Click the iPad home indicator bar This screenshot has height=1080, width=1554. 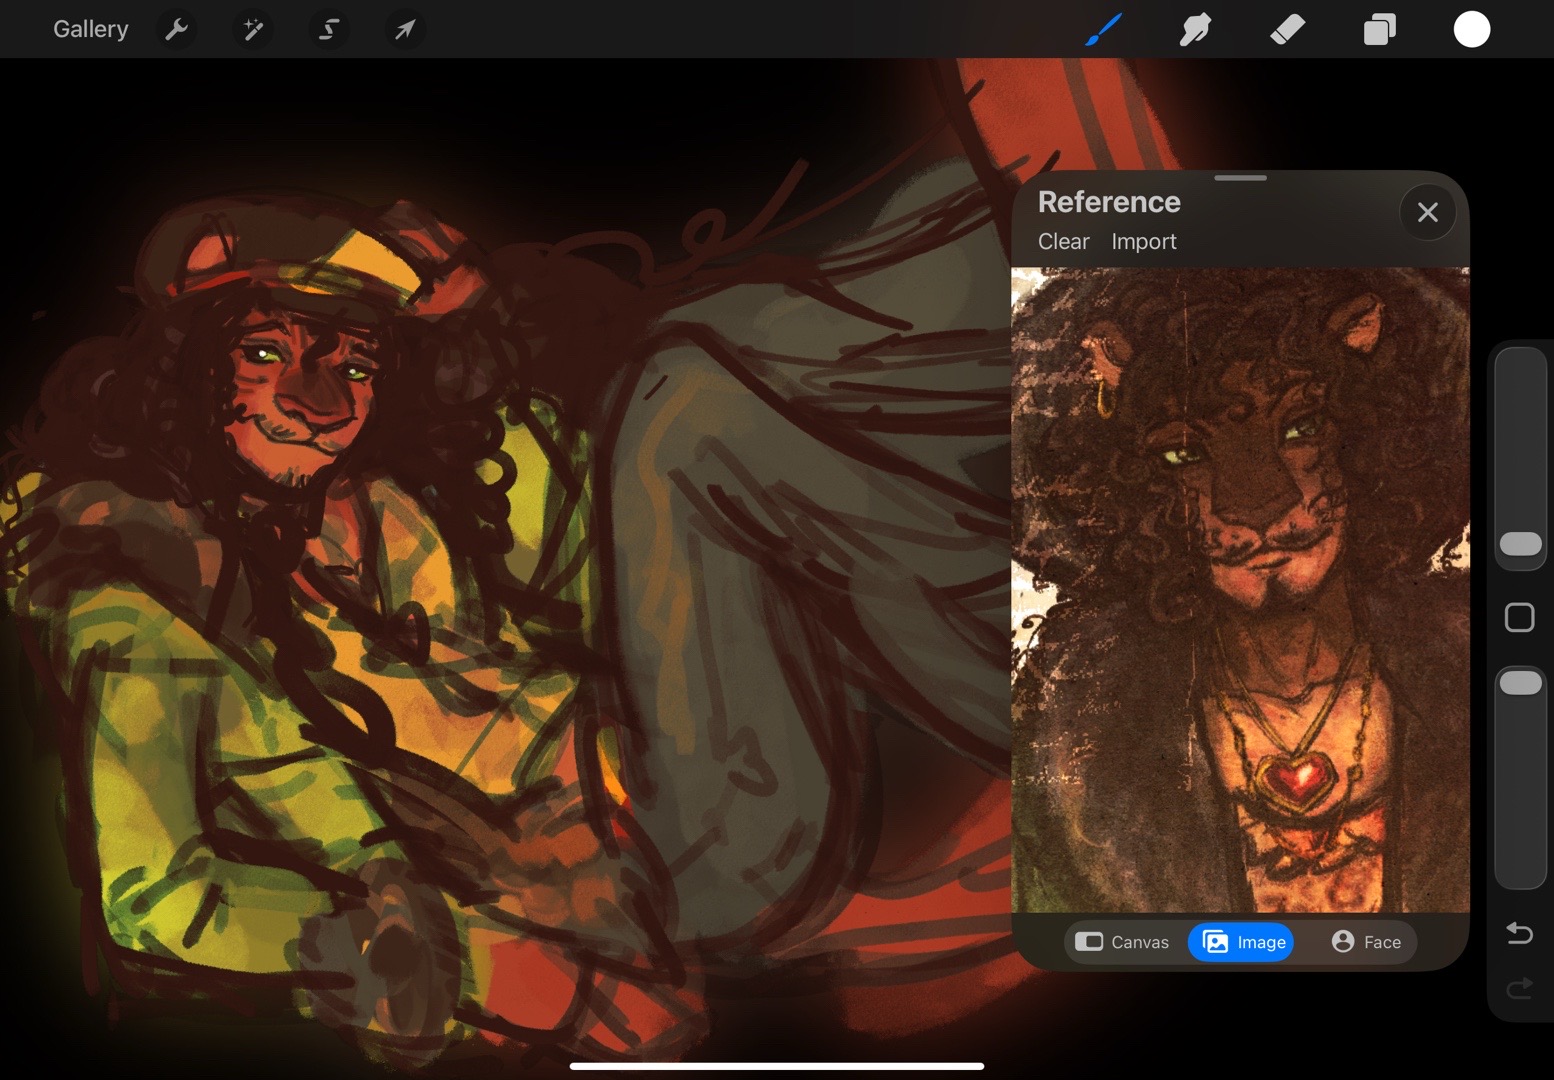[x=777, y=1066]
